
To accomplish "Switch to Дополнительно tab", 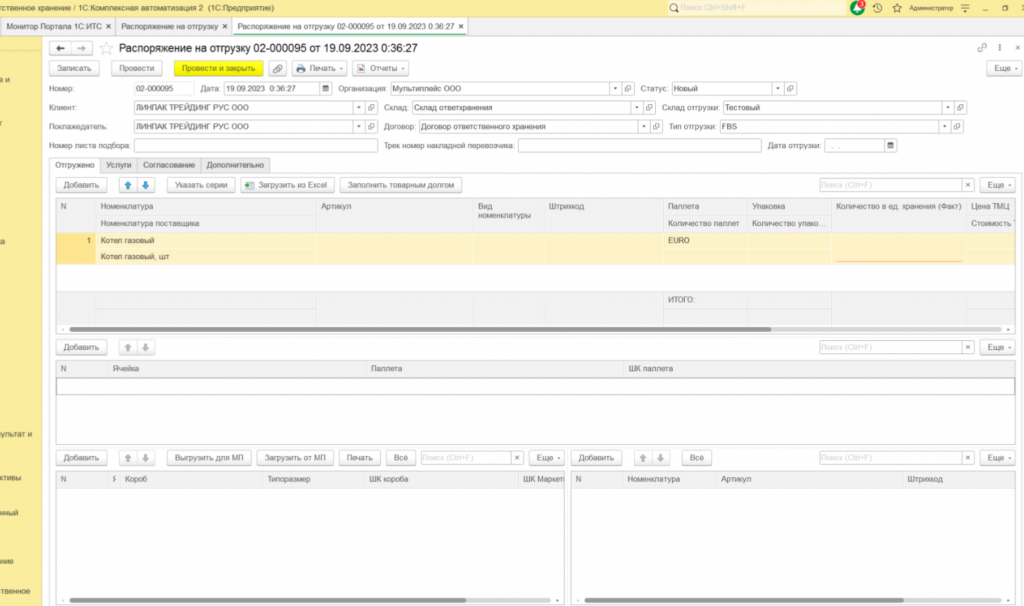I will 235,165.
